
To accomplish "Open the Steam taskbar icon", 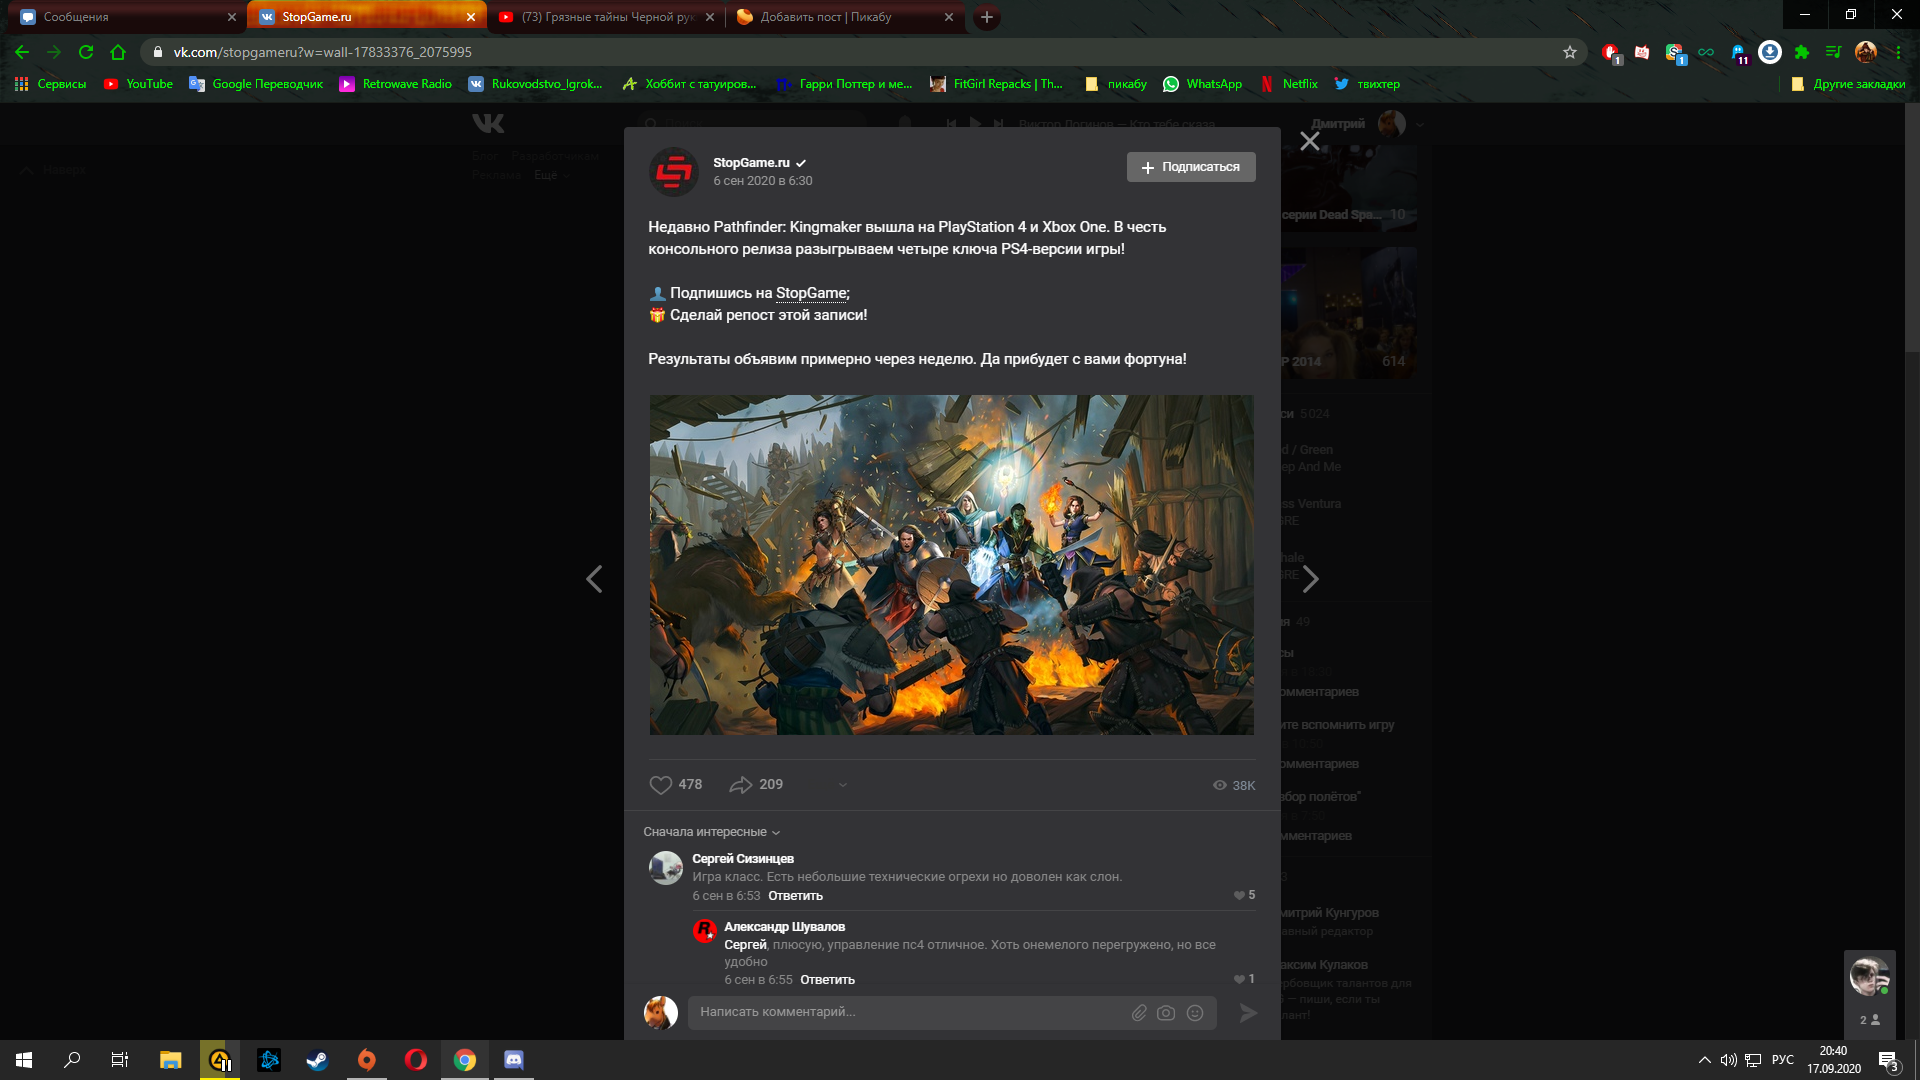I will pos(317,1061).
